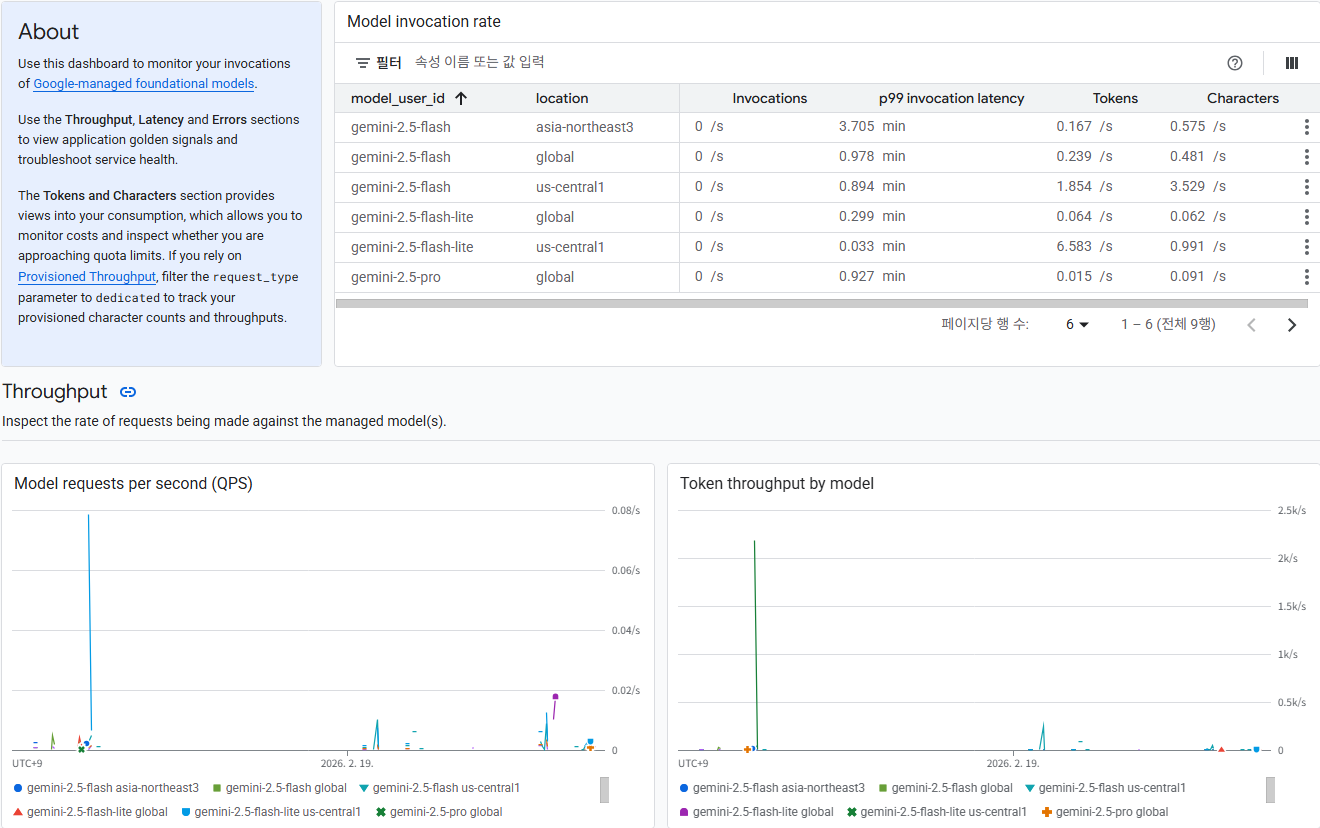Viewport: 1320px width, 828px height.
Task: Click the 3.529 /s characters cell
Action: [1198, 187]
